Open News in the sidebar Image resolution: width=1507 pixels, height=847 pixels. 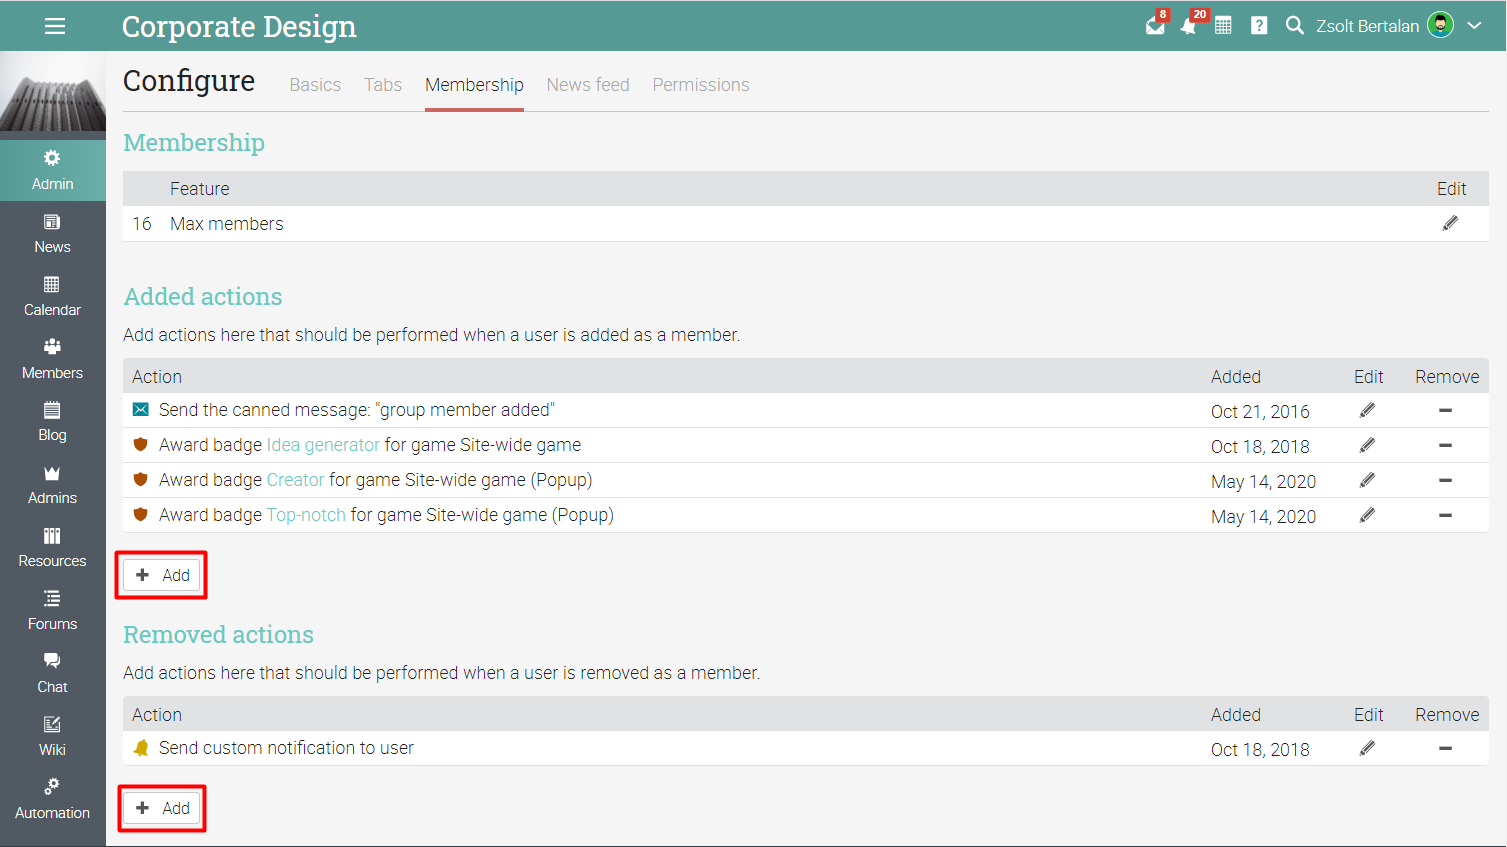pyautogui.click(x=53, y=233)
